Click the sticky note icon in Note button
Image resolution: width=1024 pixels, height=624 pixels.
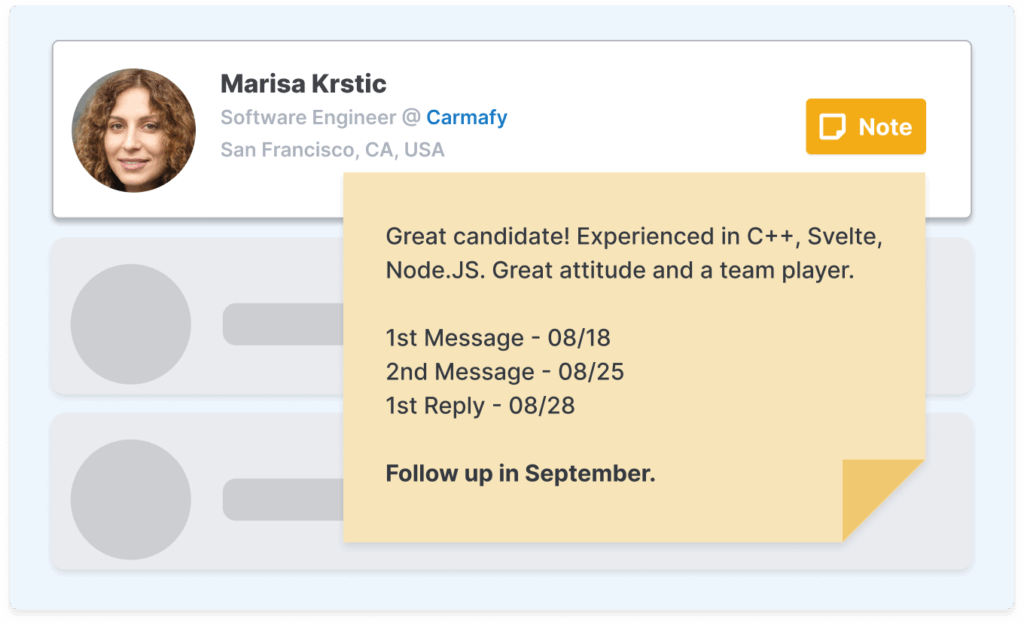tap(832, 127)
